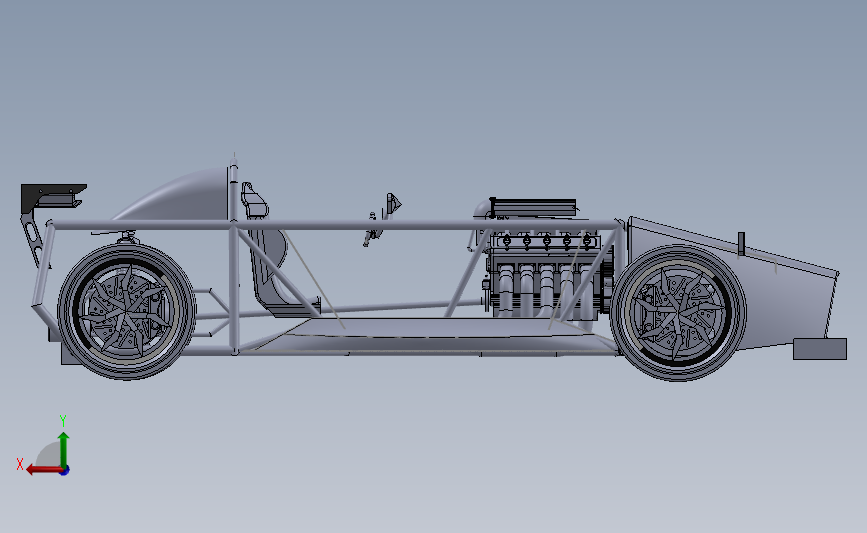Select the front wheel beside the nose cone

click(678, 313)
